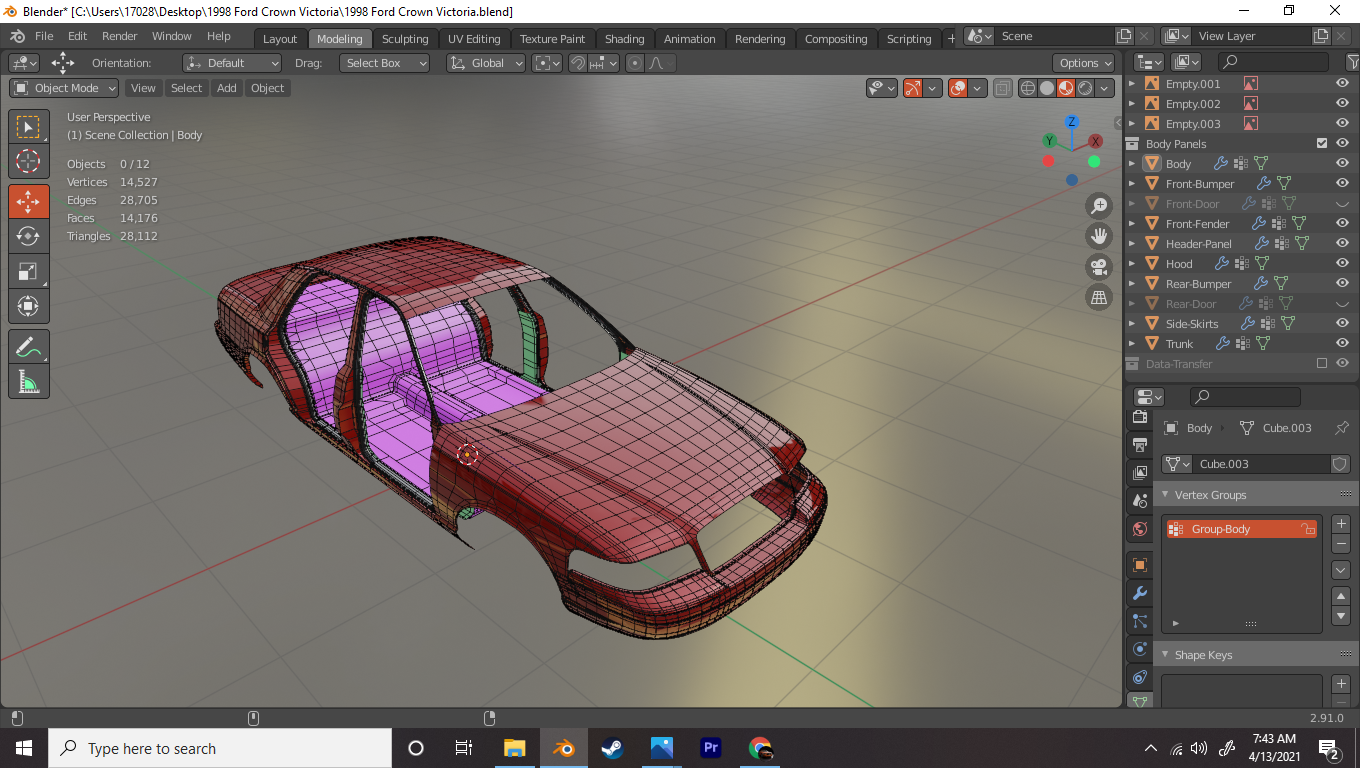This screenshot has width=1360, height=768.
Task: Switch to the UV Editing workspace tab
Action: click(474, 39)
